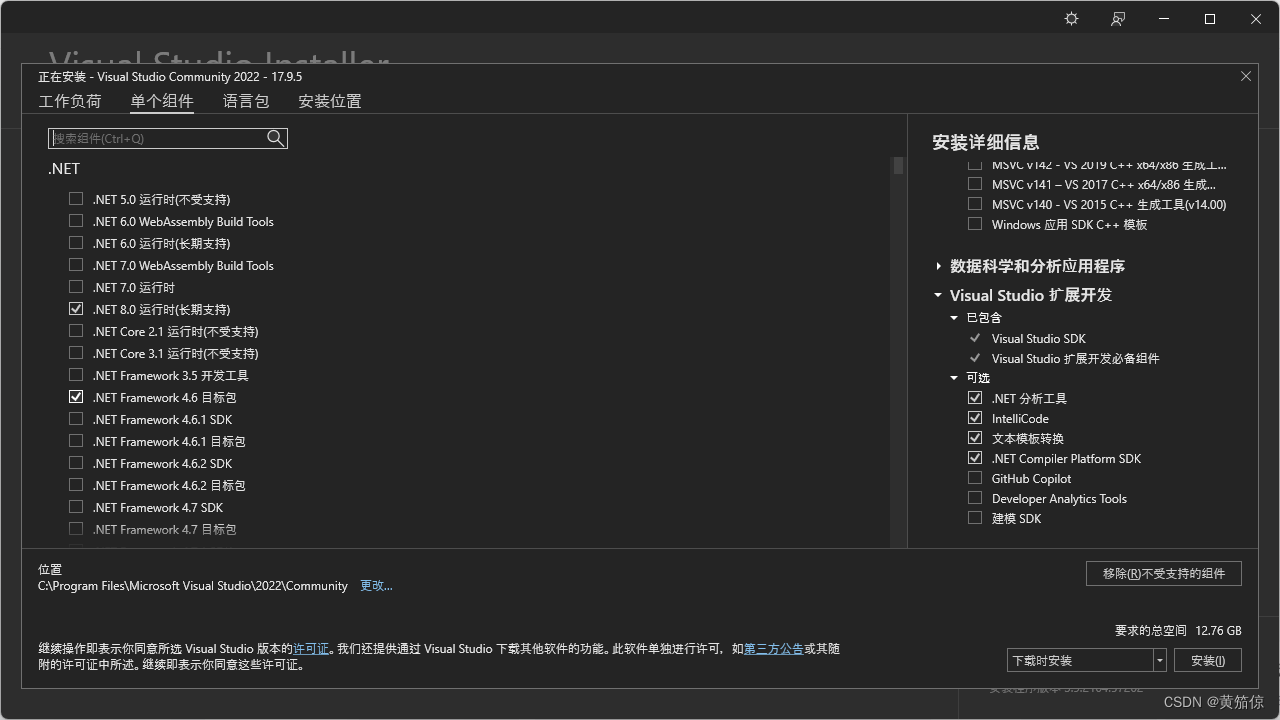Check MSVC v140 - VS 2015 C++ 生成工具
Image resolution: width=1280 pixels, height=720 pixels.
click(x=975, y=204)
